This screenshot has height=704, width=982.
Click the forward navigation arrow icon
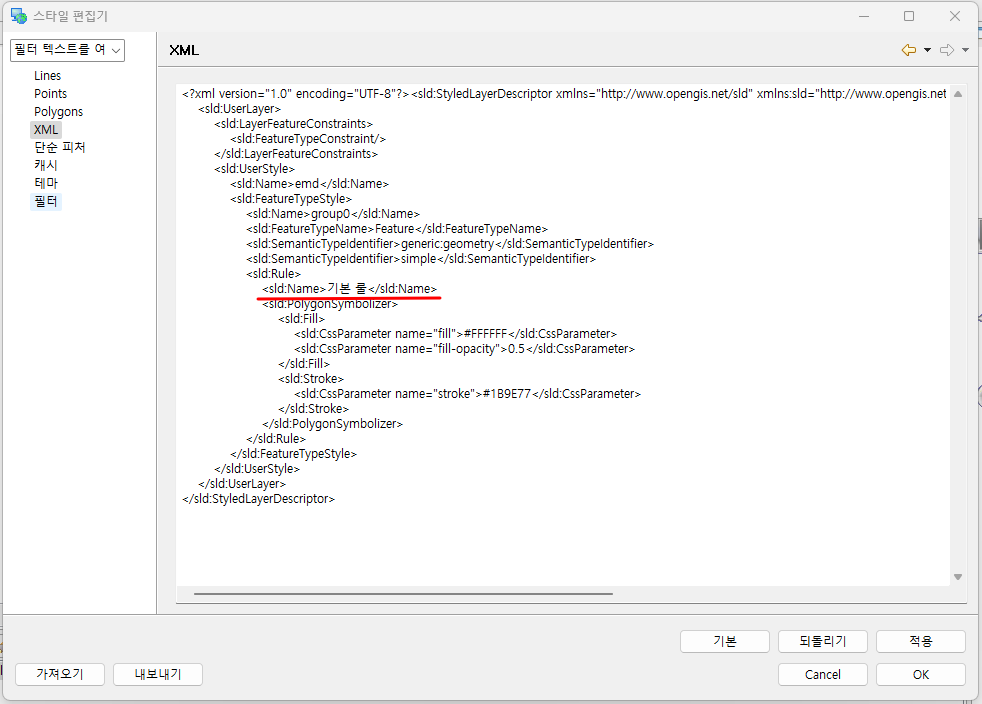[947, 50]
